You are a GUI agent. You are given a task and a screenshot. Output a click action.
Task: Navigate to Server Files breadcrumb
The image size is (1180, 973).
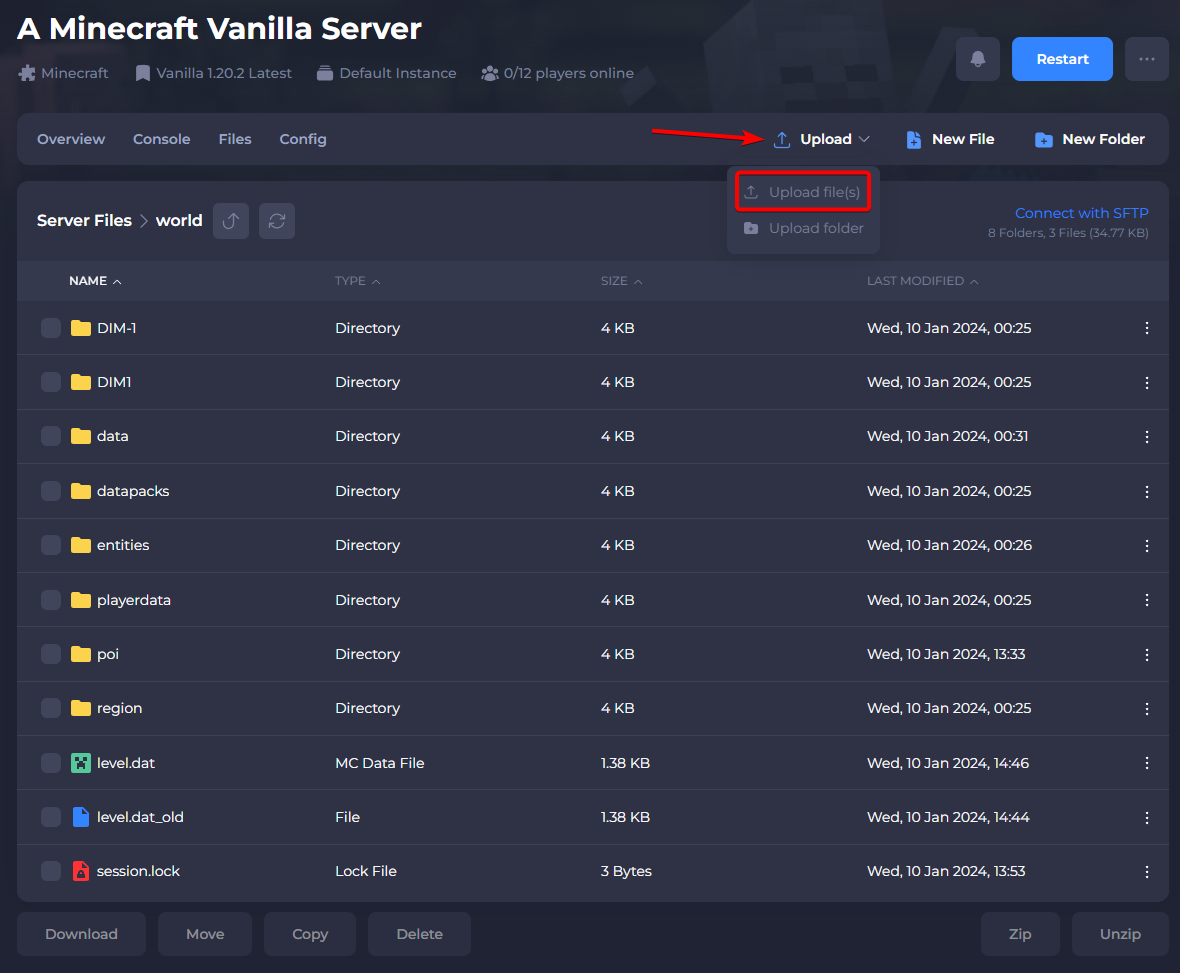point(84,220)
